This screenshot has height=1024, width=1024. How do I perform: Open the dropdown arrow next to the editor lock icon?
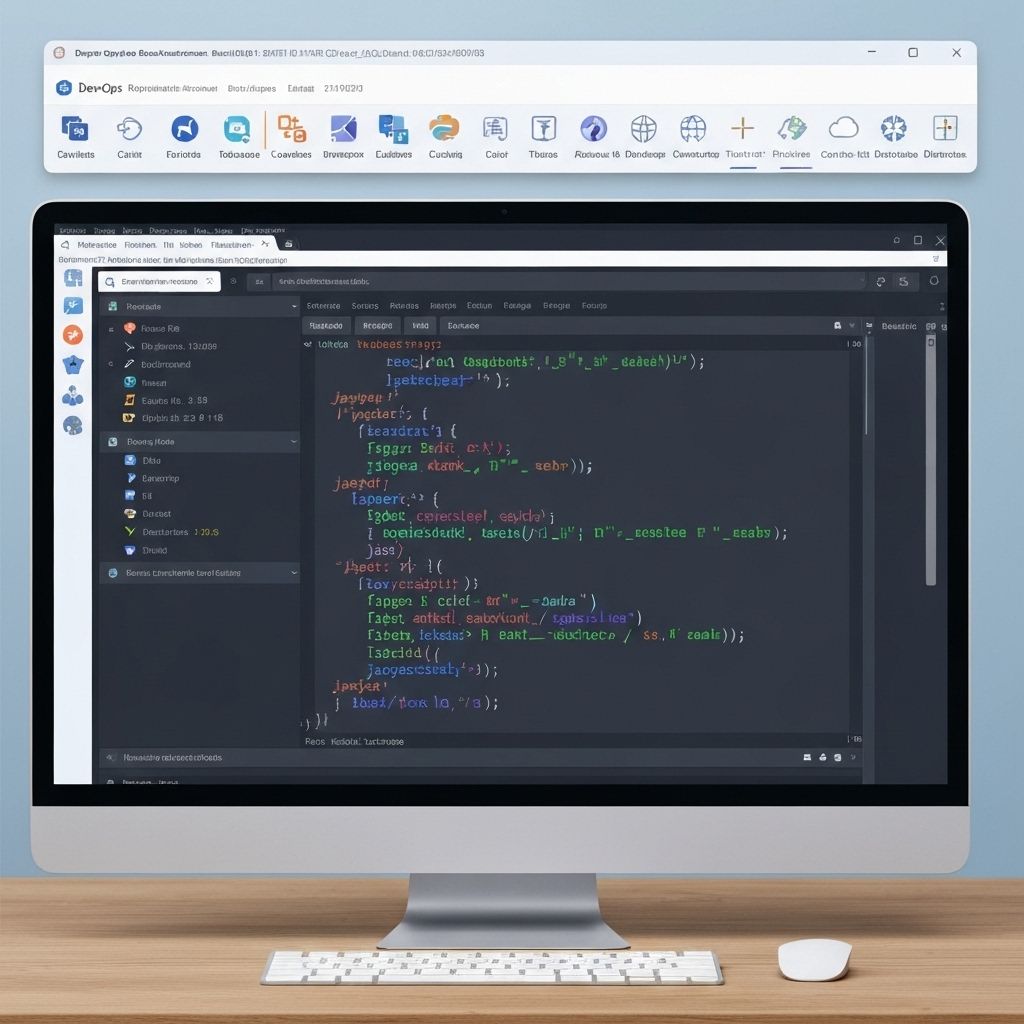pos(852,325)
